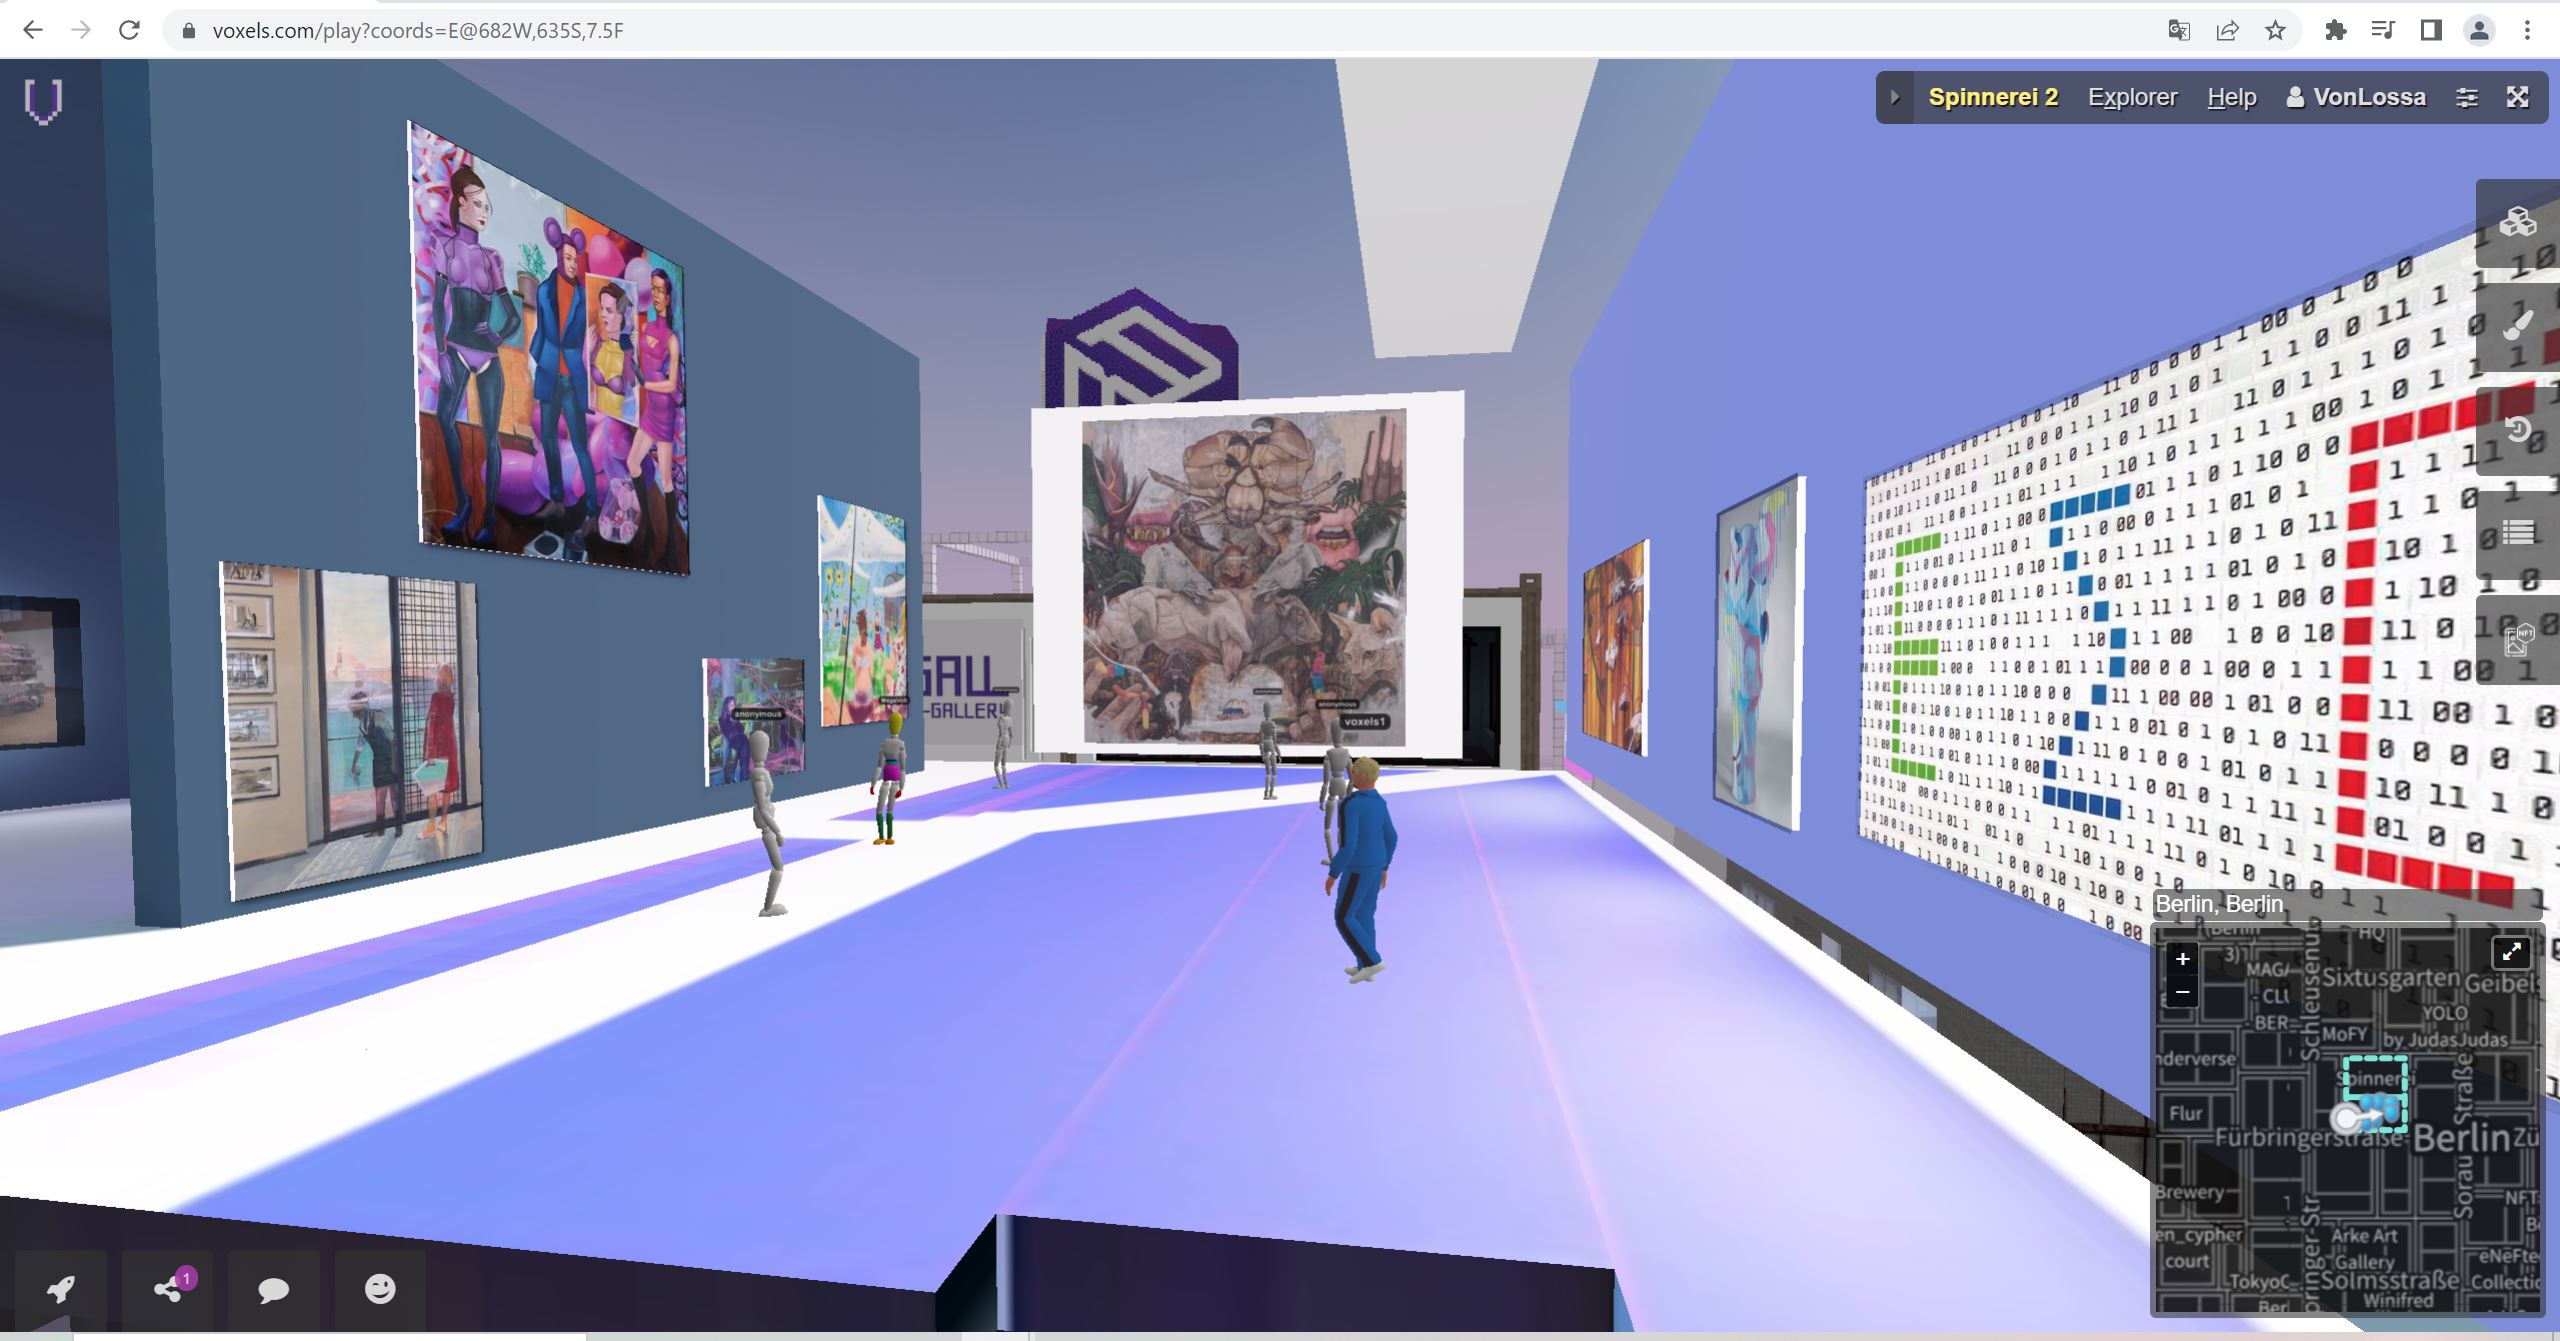Screen dimensions: 2560x1341
Task: Click the blue teddy bear artwork on right wall
Action: tap(1759, 652)
